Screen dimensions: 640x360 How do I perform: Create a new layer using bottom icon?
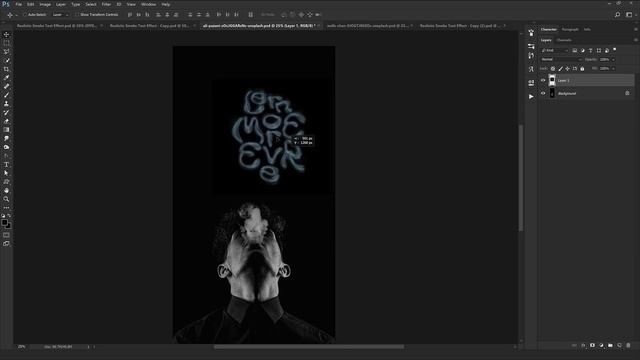click(619, 345)
